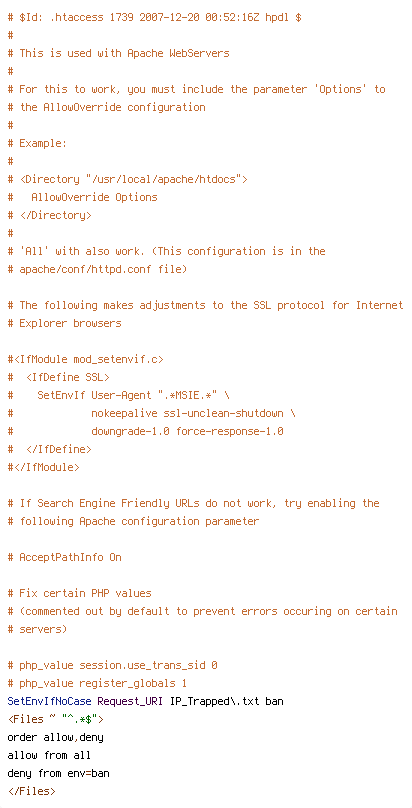The height and width of the screenshot is (808, 412).
Task: Click the $Id: .htaccess header comment line
Action: pos(154,18)
